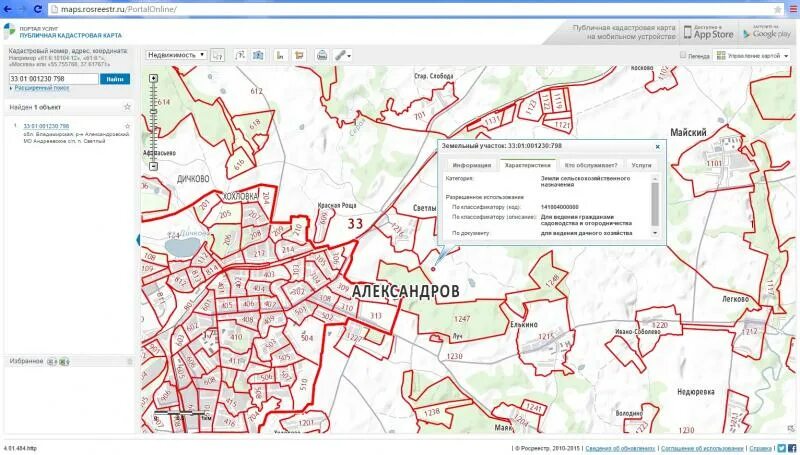Click parcel 1247 label on map
Viewport: 800px width, 455px height.
462,319
